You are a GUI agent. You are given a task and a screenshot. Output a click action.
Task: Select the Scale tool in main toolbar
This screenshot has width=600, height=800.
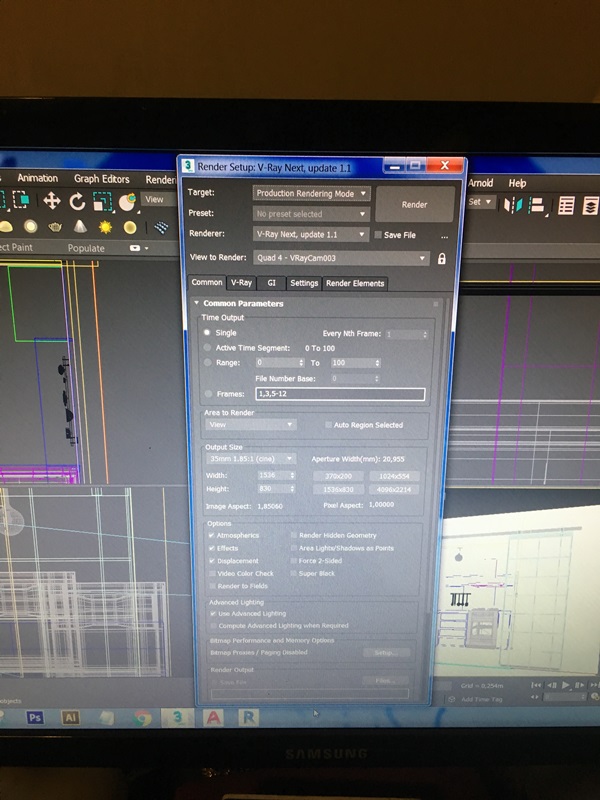(x=102, y=202)
